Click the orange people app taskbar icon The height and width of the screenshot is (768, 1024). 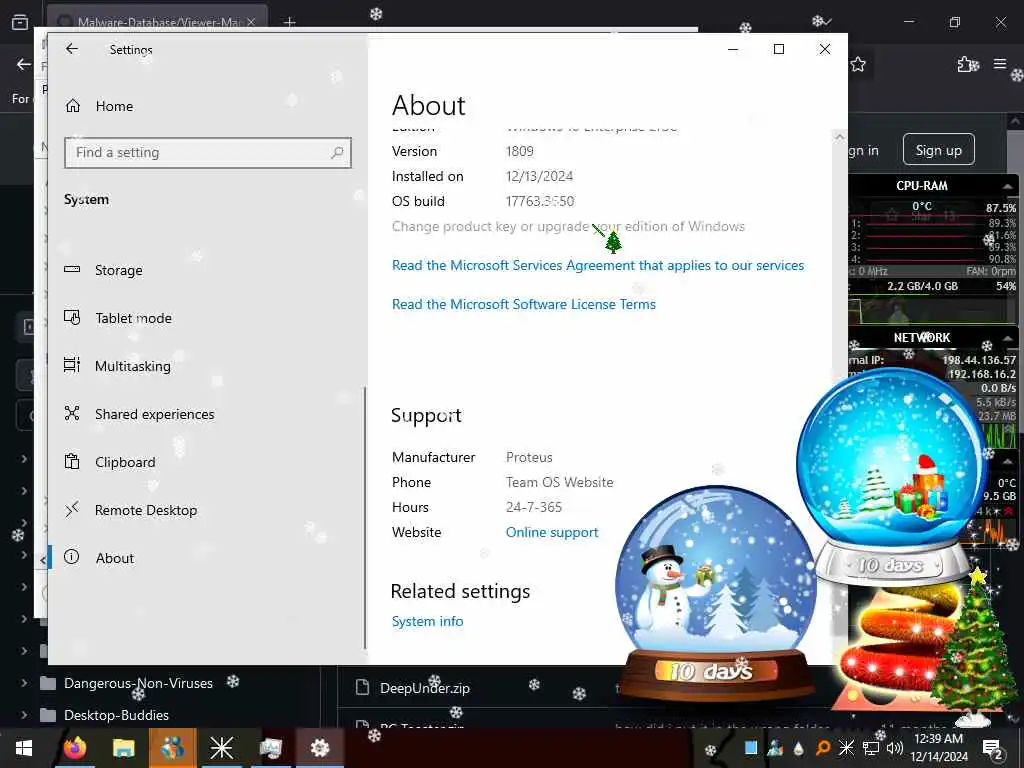[172, 748]
